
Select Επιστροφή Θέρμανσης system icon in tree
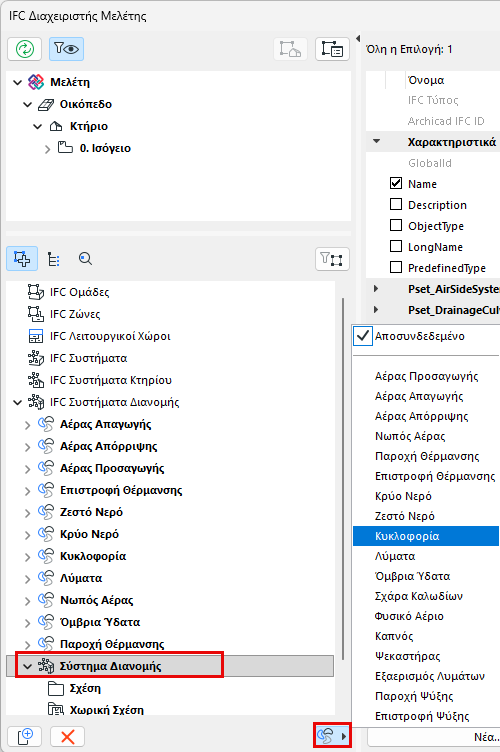tap(46, 490)
